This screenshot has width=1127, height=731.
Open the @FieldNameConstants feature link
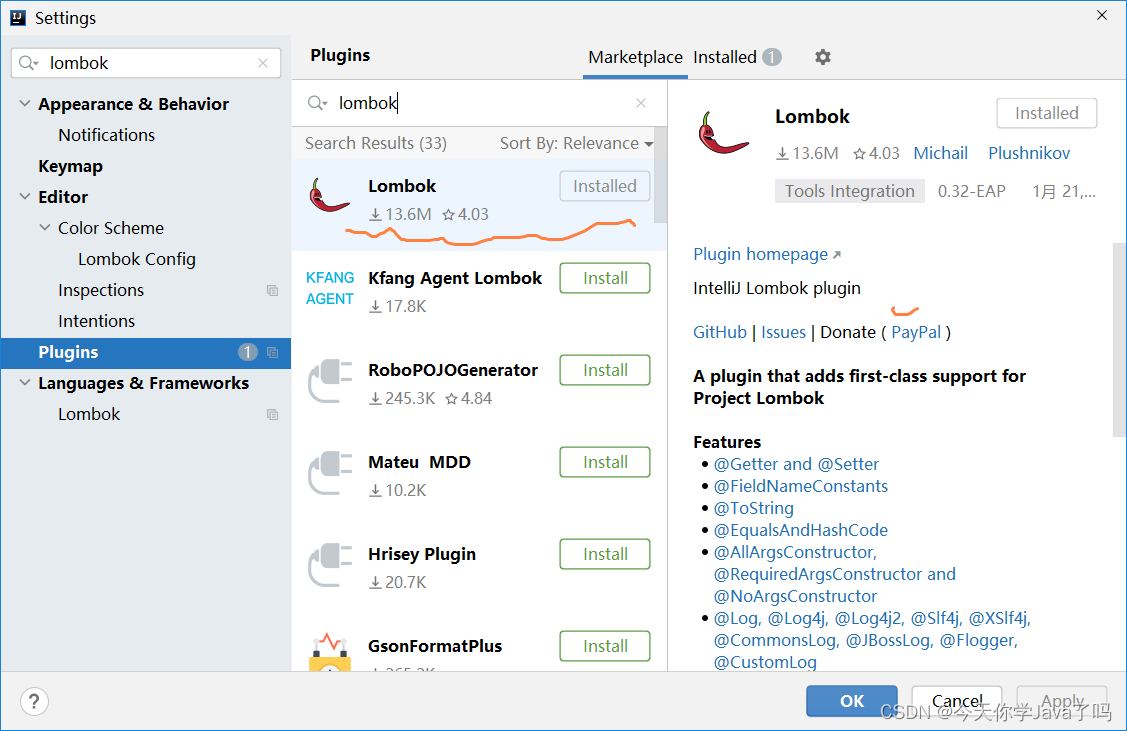pyautogui.click(x=801, y=487)
